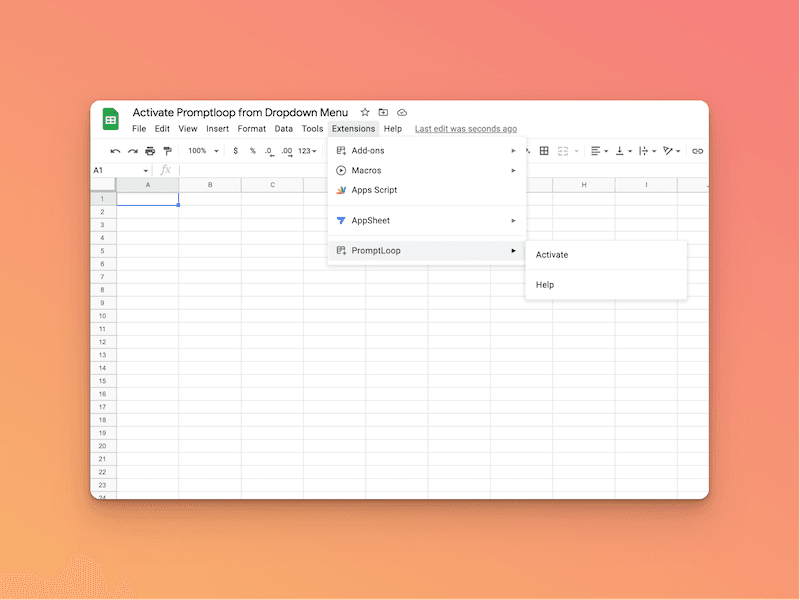This screenshot has width=800, height=600.
Task: Click the Apps Script icon
Action: [x=341, y=190]
